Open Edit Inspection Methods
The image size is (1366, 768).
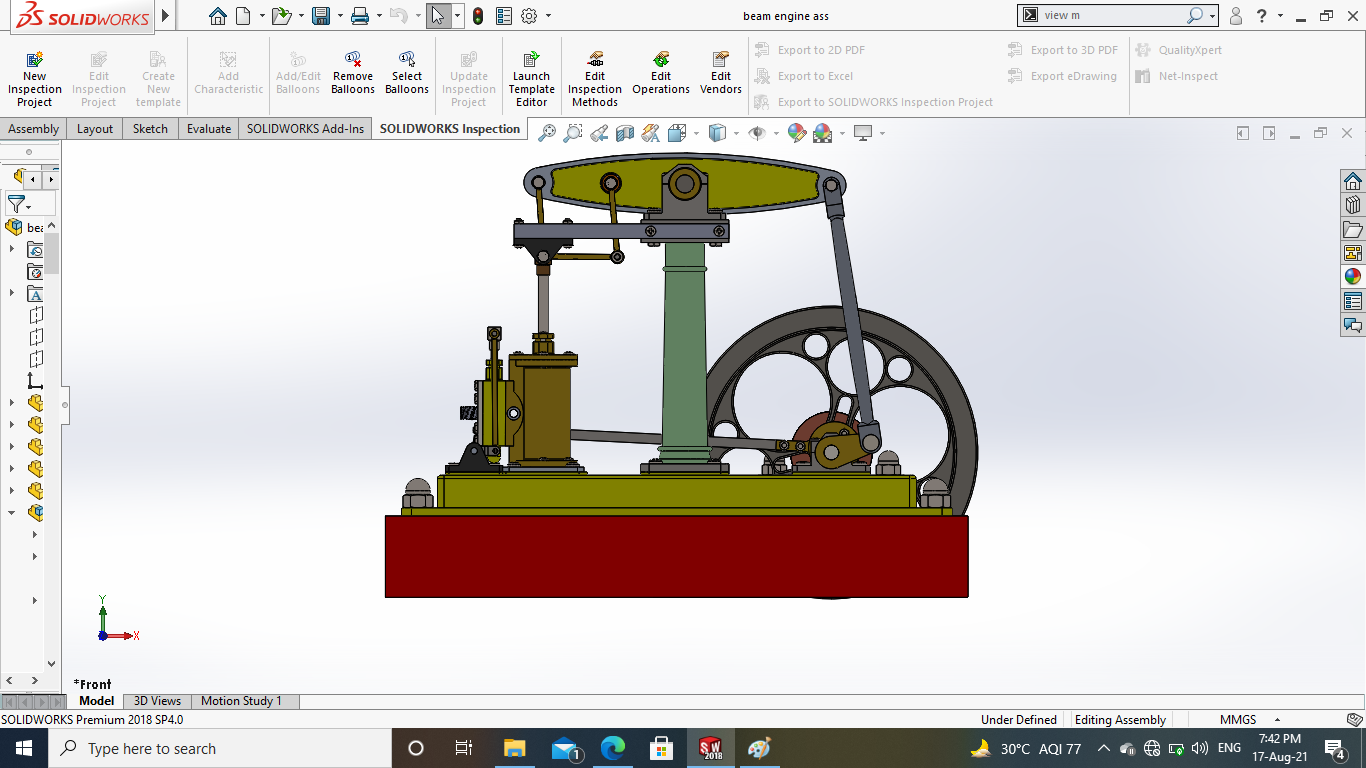click(595, 80)
